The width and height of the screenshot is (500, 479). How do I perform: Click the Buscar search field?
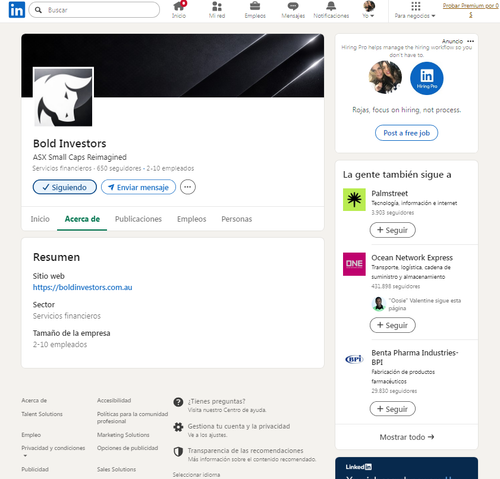(94, 10)
